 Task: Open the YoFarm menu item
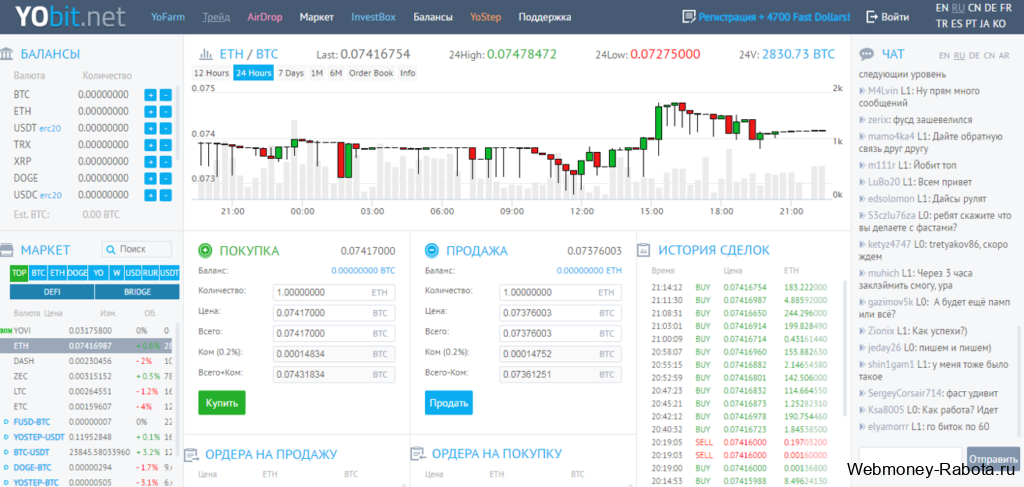(168, 17)
